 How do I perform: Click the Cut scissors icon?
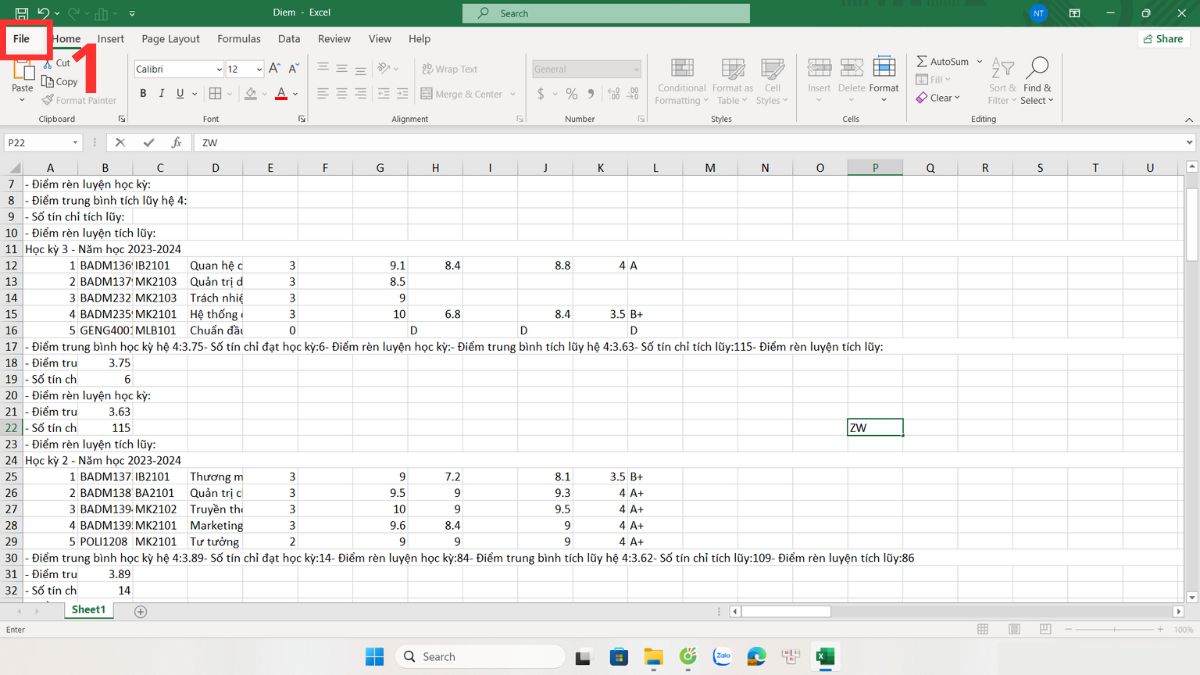tap(48, 63)
